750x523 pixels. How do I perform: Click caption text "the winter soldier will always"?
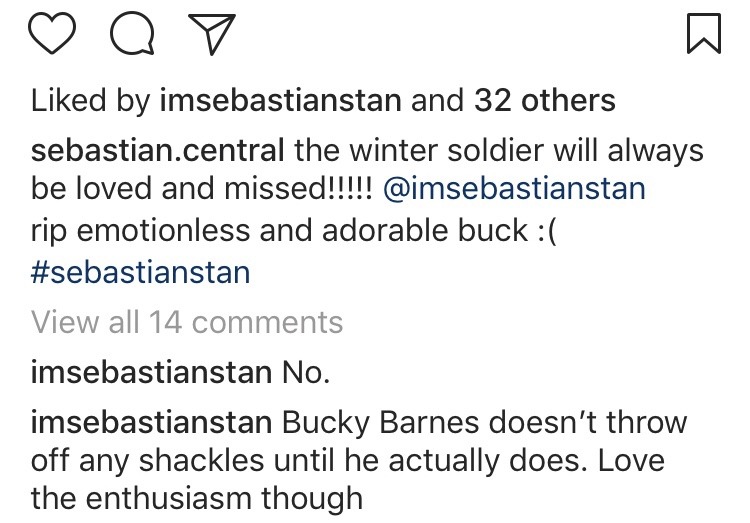click(x=500, y=153)
